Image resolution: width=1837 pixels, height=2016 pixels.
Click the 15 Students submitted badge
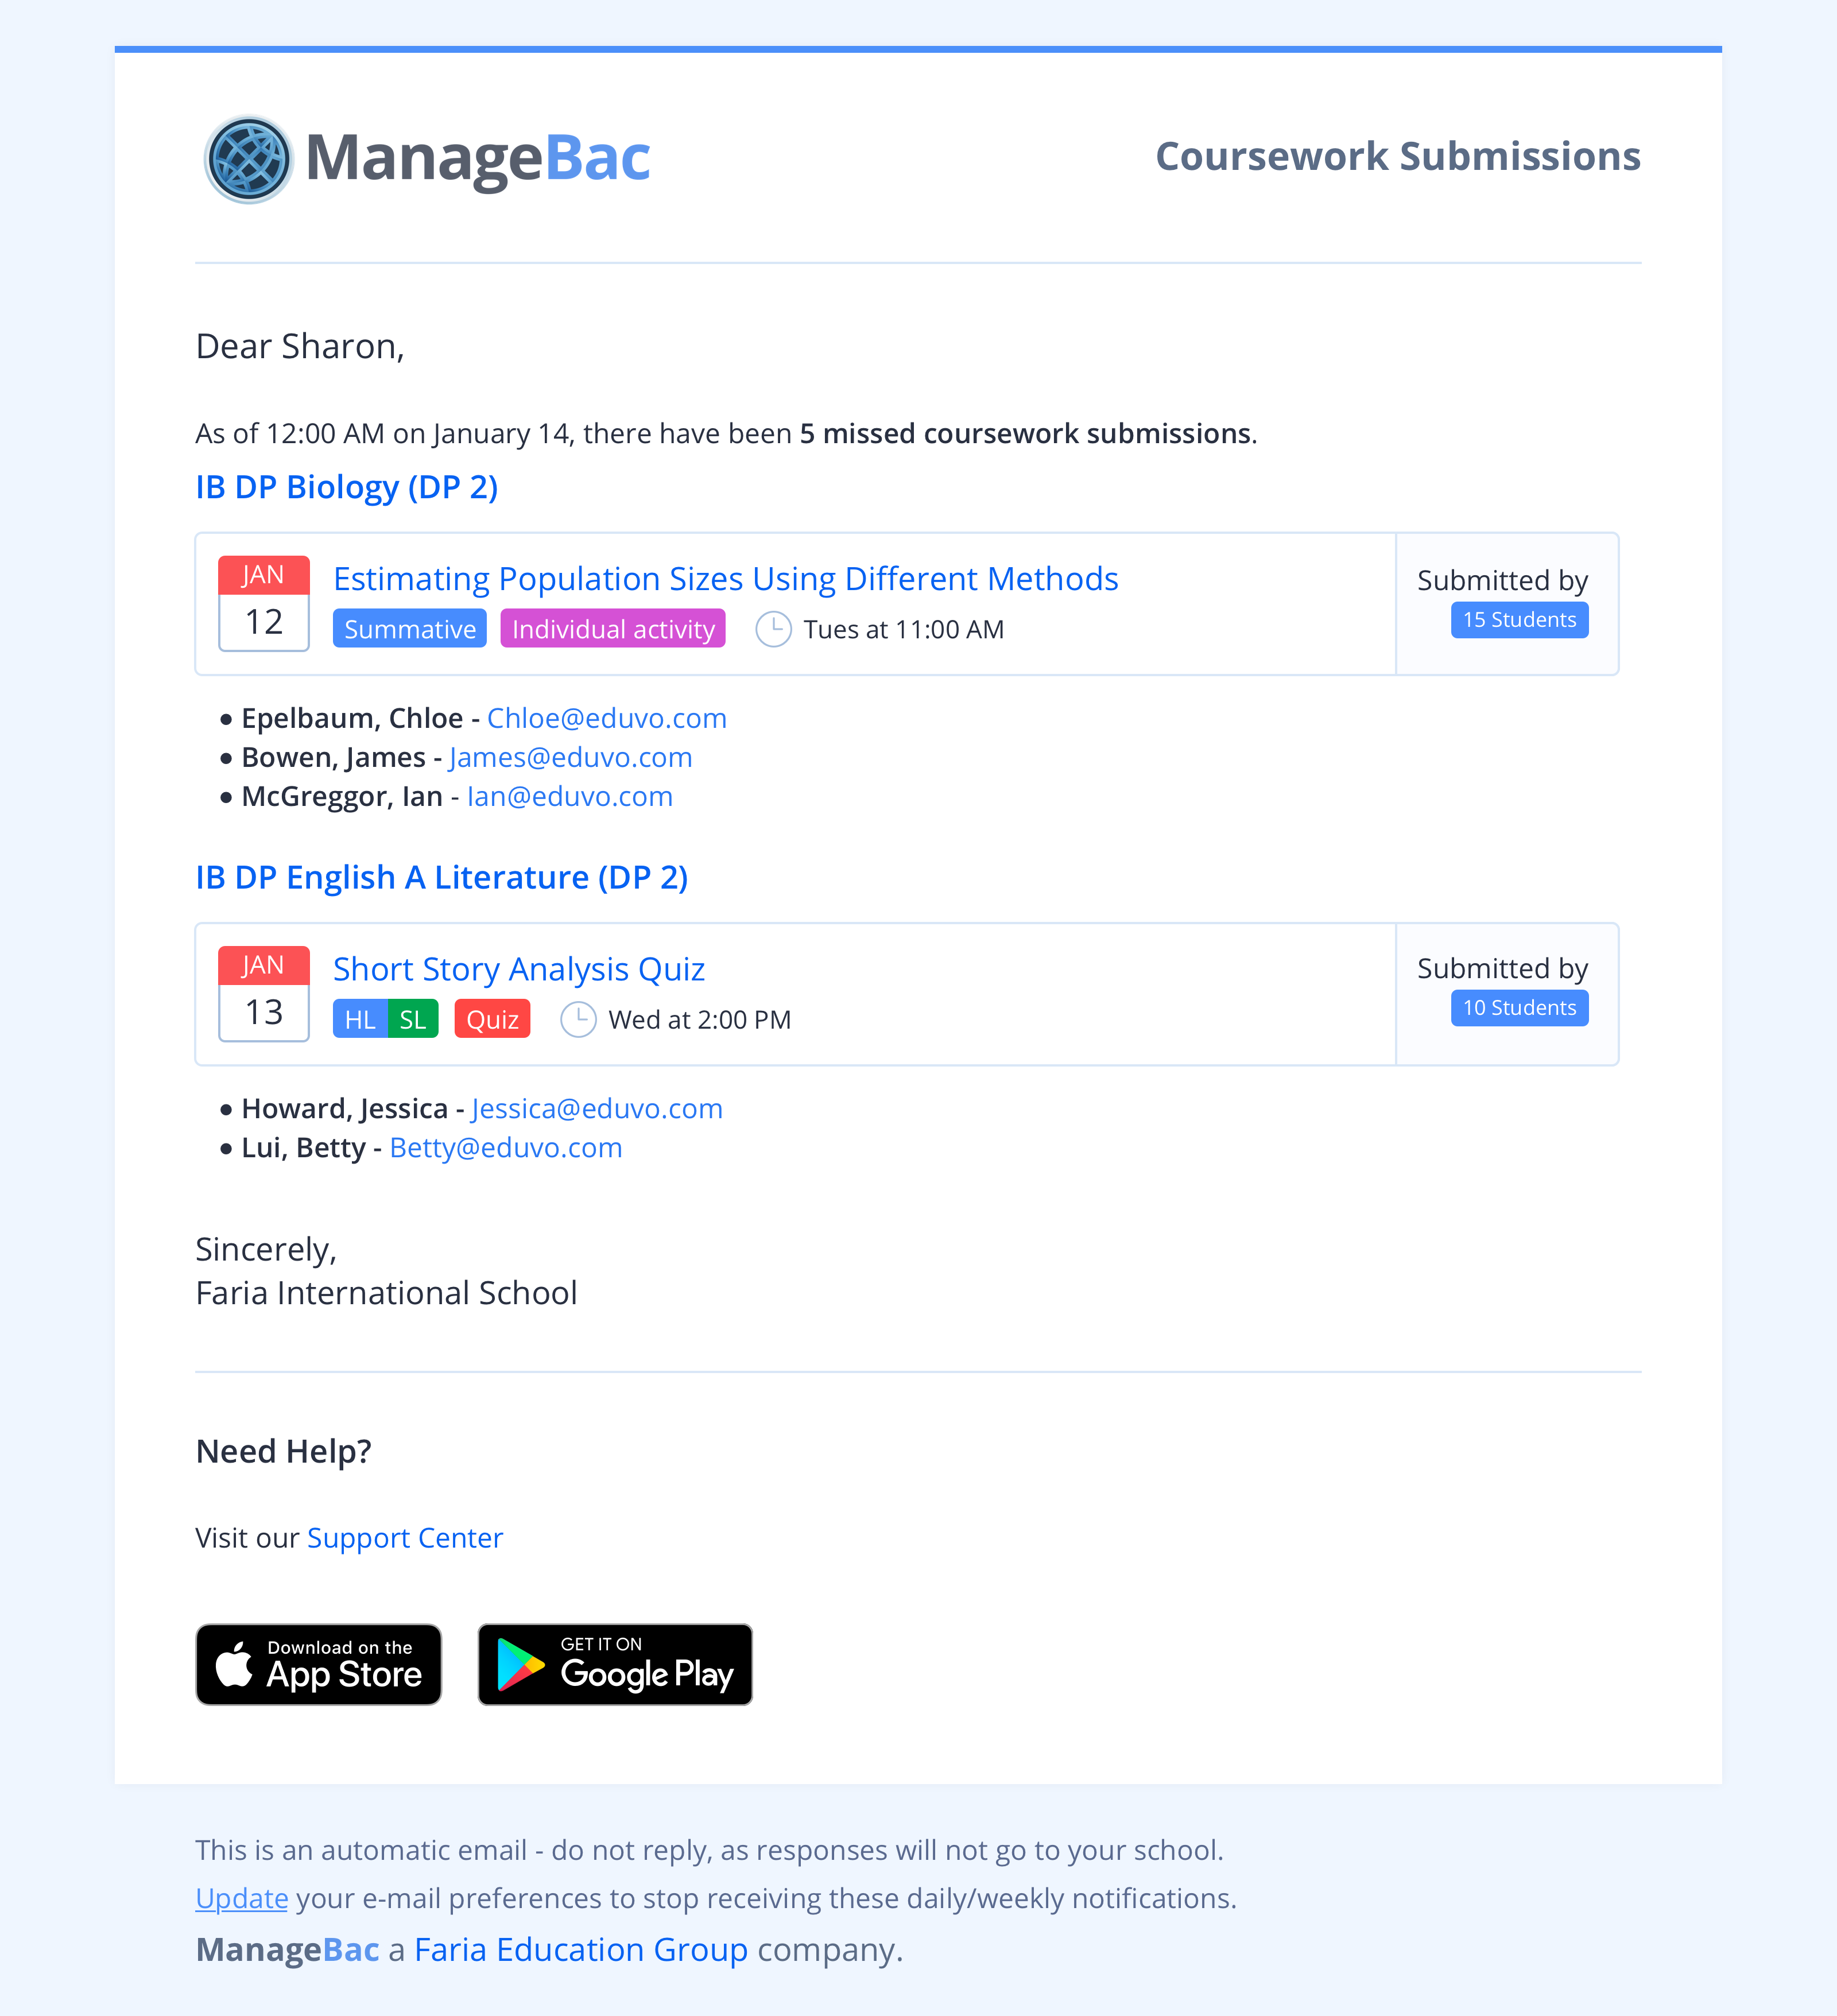click(1520, 620)
